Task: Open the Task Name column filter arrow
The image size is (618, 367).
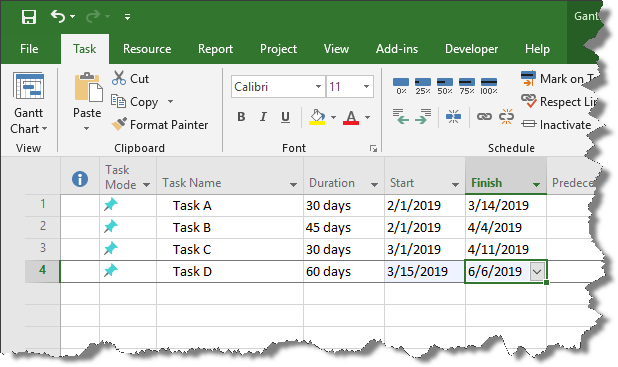Action: pyautogui.click(x=293, y=184)
